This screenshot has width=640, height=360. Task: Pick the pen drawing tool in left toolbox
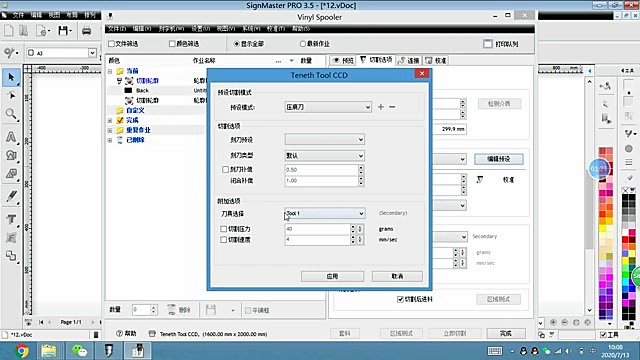click(11, 197)
